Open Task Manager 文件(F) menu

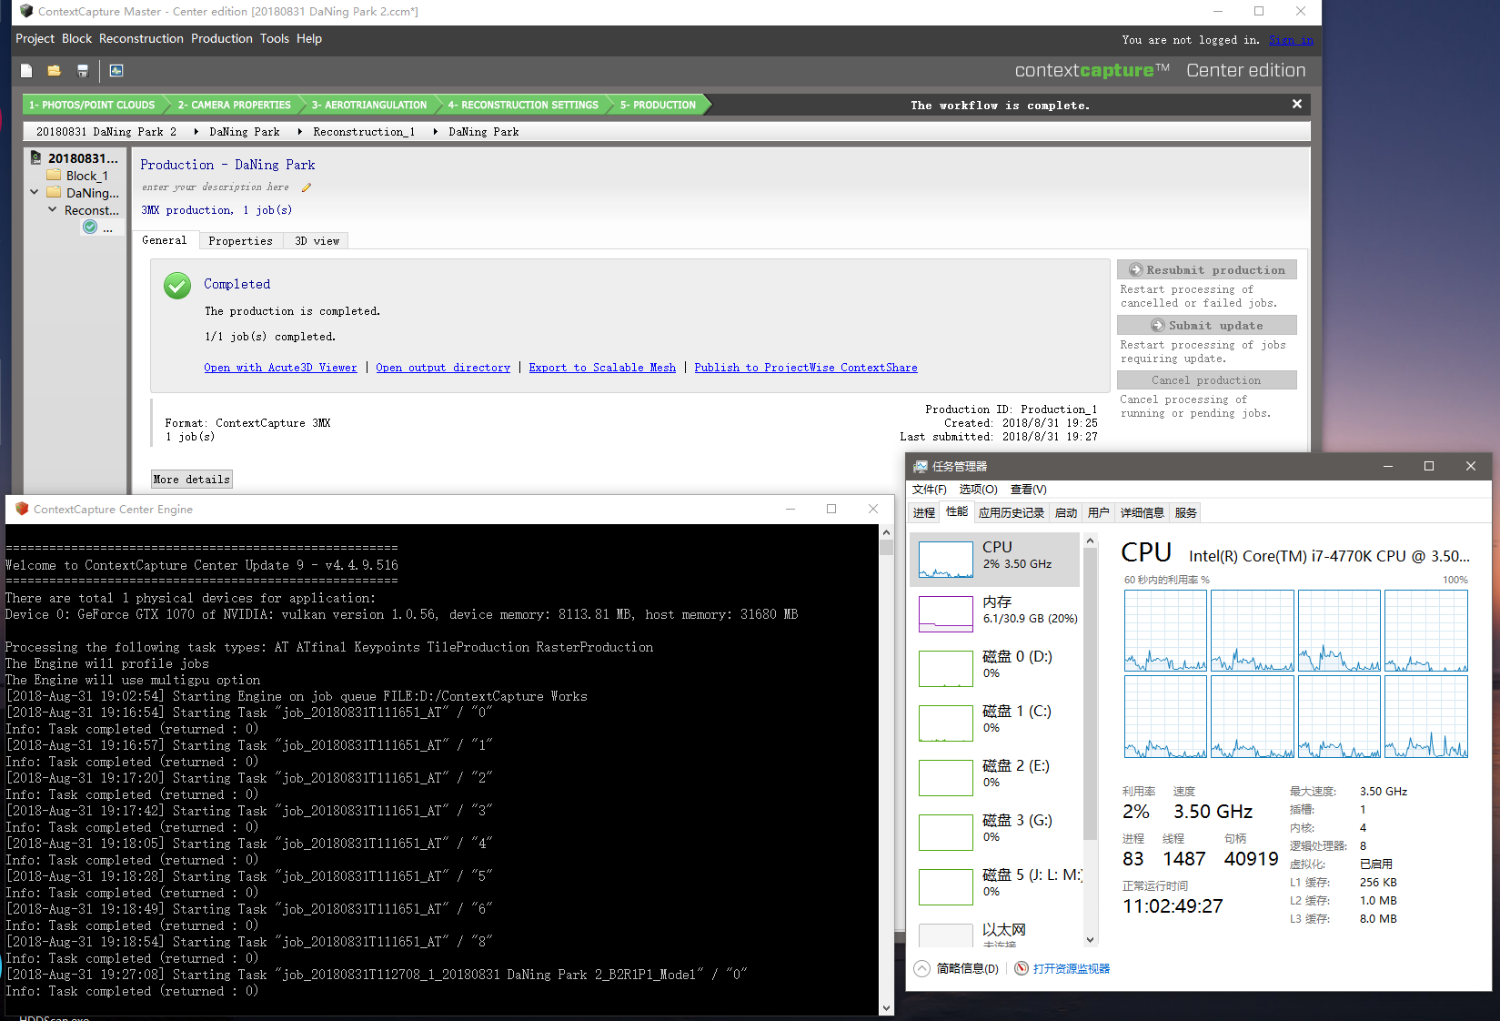pos(929,489)
